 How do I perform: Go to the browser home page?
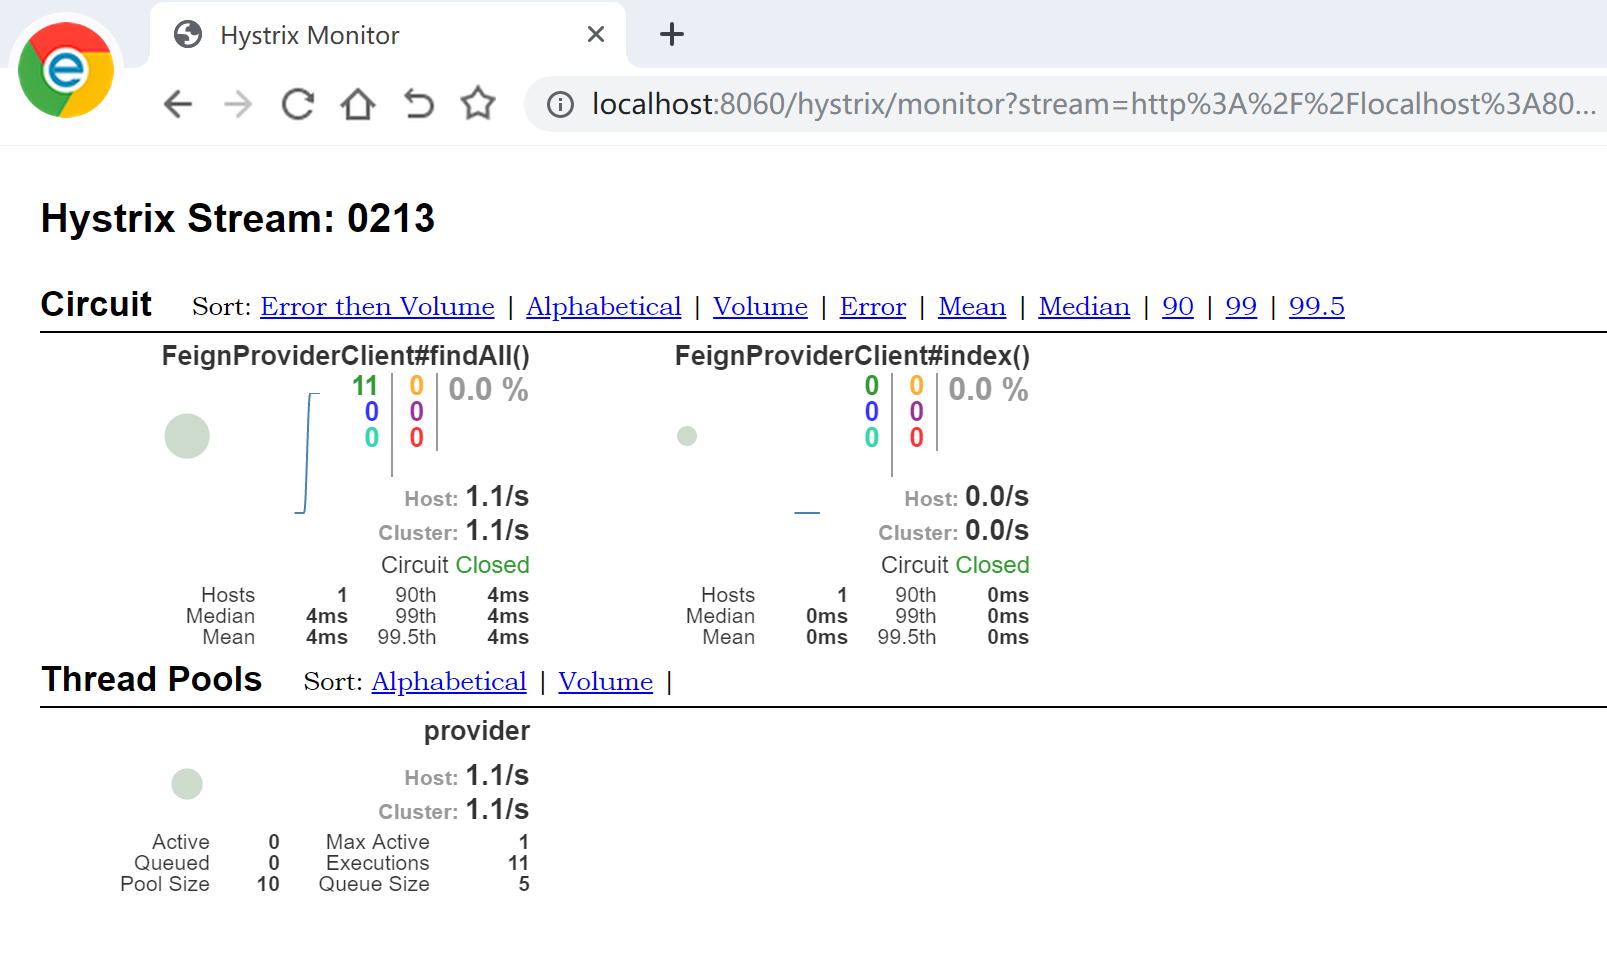(358, 104)
